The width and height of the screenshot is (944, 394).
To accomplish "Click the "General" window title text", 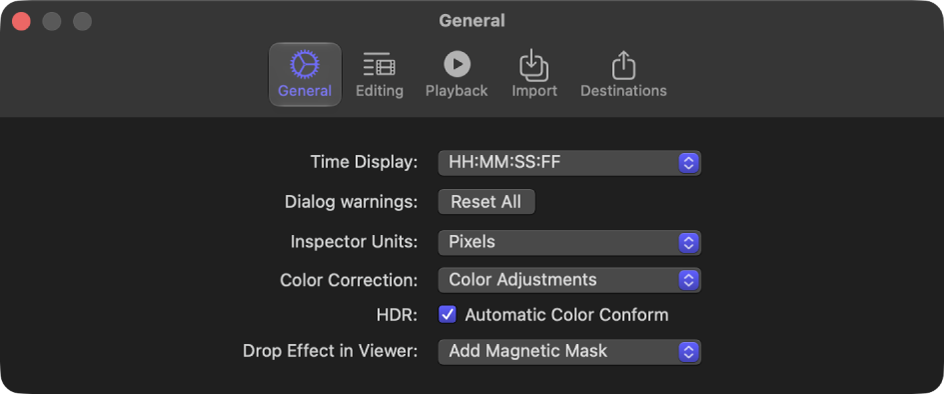I will [x=472, y=21].
